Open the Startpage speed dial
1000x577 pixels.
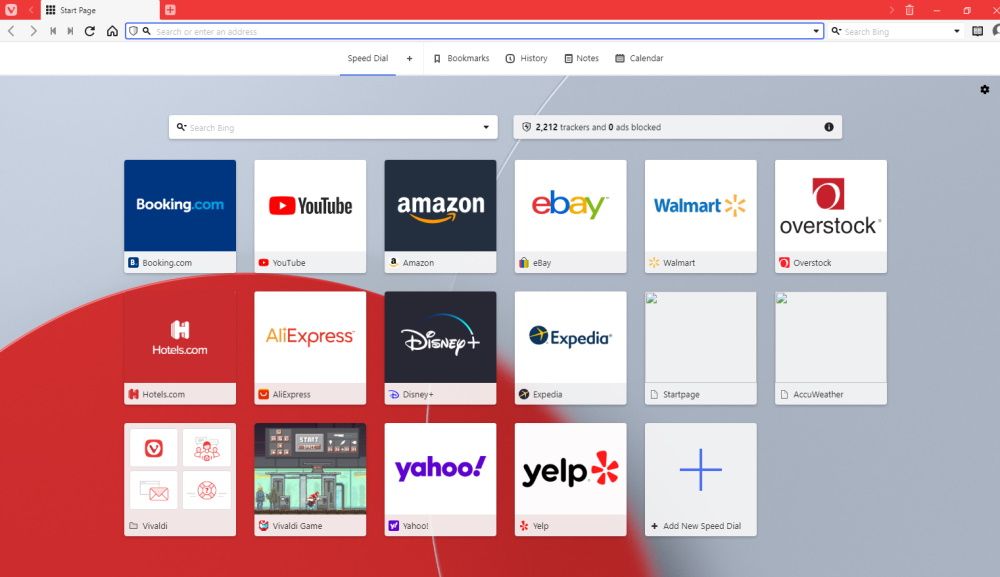tap(700, 347)
